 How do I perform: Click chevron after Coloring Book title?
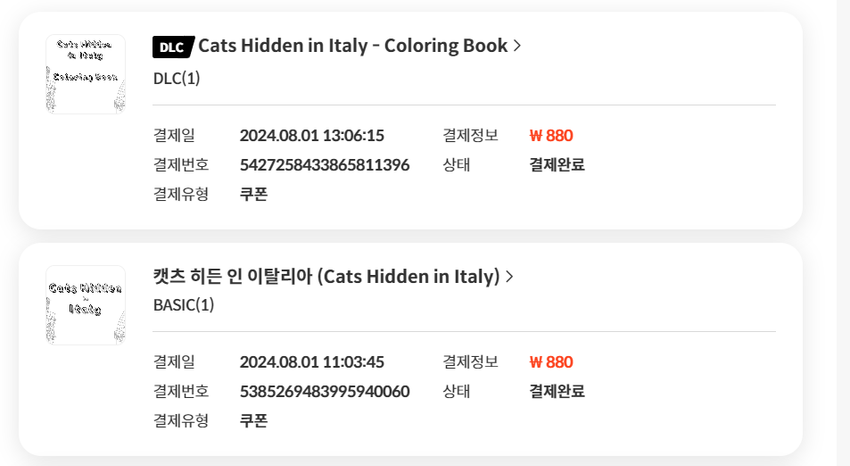point(517,46)
